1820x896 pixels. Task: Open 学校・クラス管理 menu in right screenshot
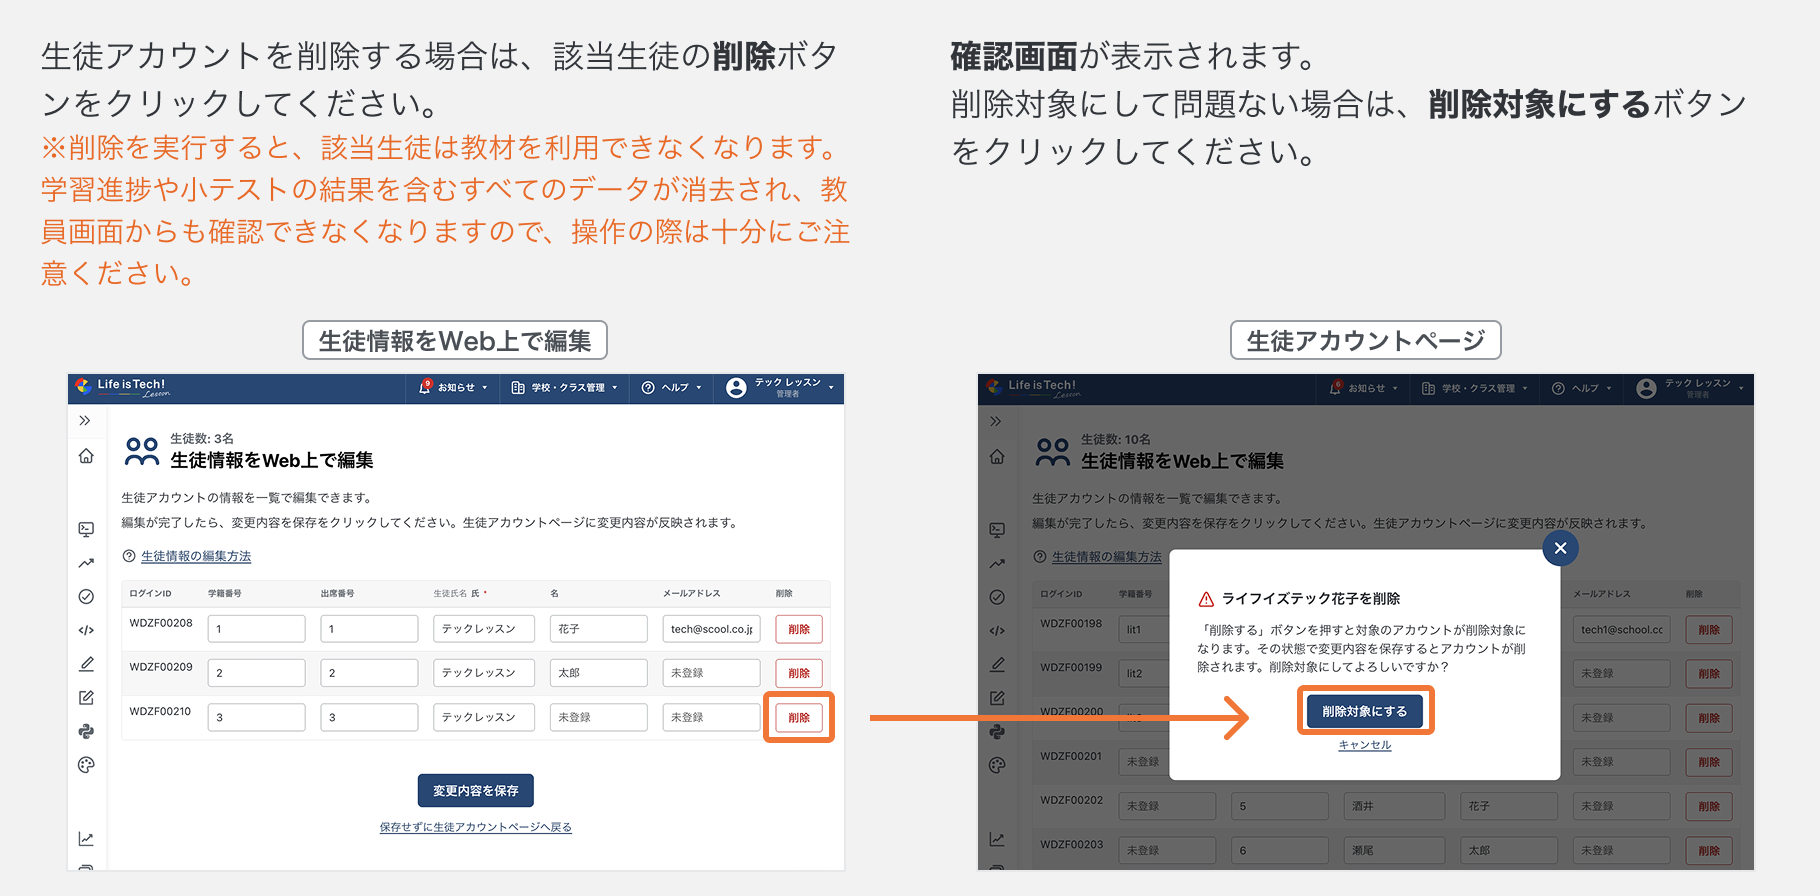[1476, 389]
